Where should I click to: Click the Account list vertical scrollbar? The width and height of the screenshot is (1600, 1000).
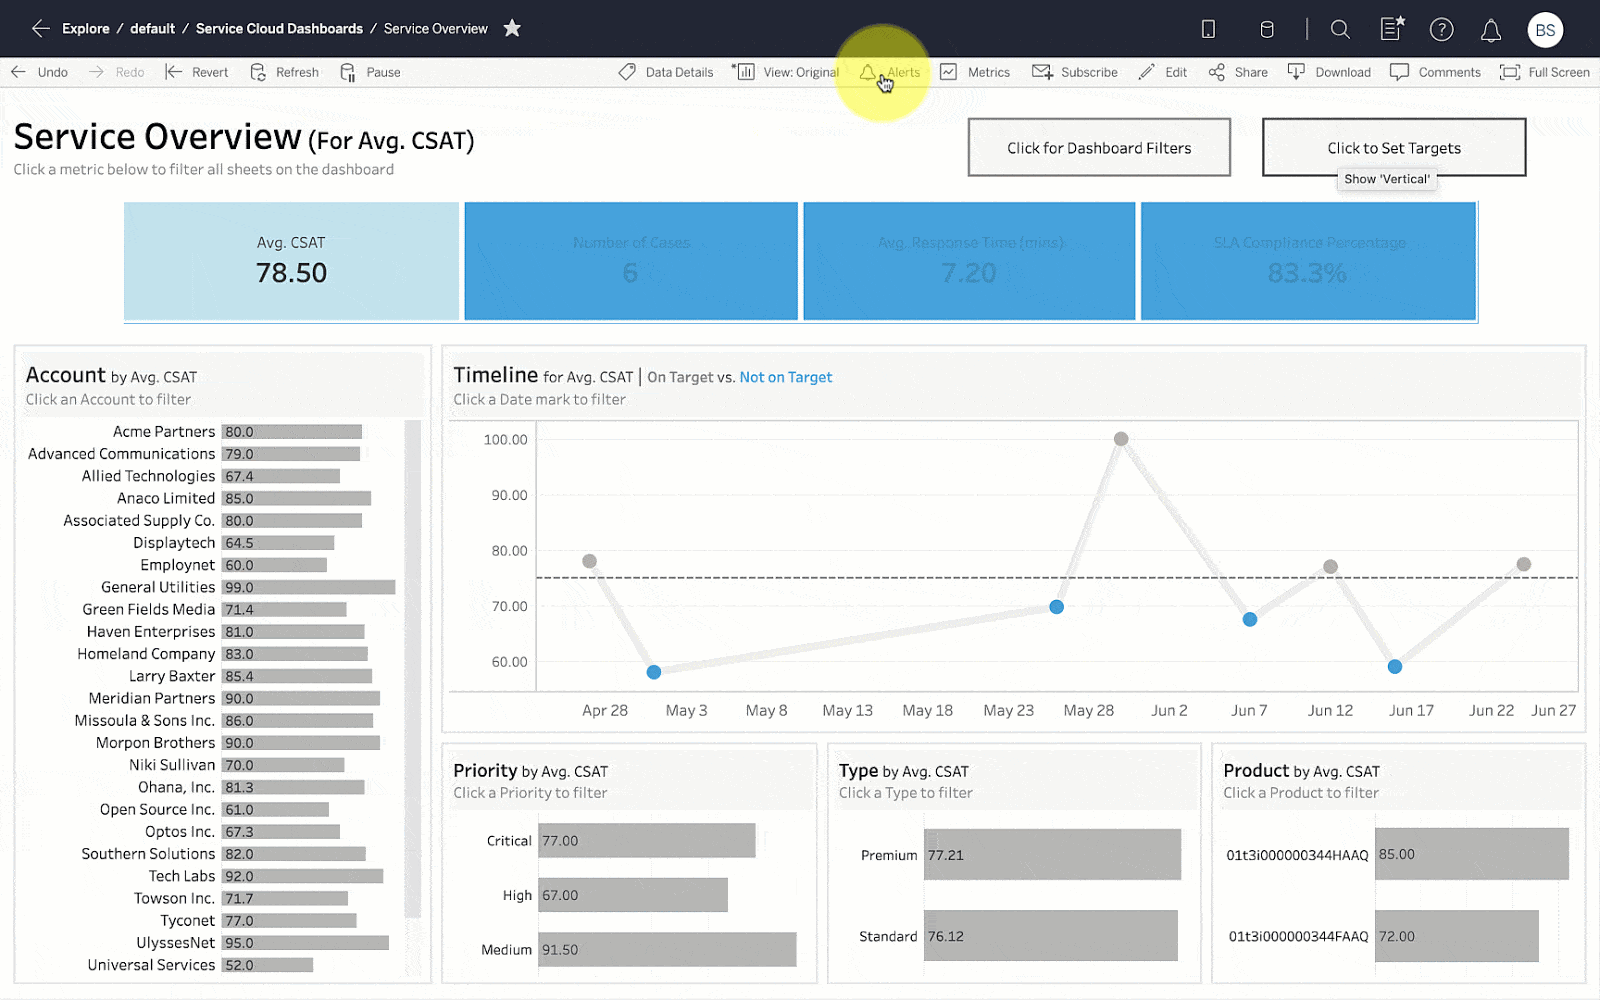(x=412, y=668)
